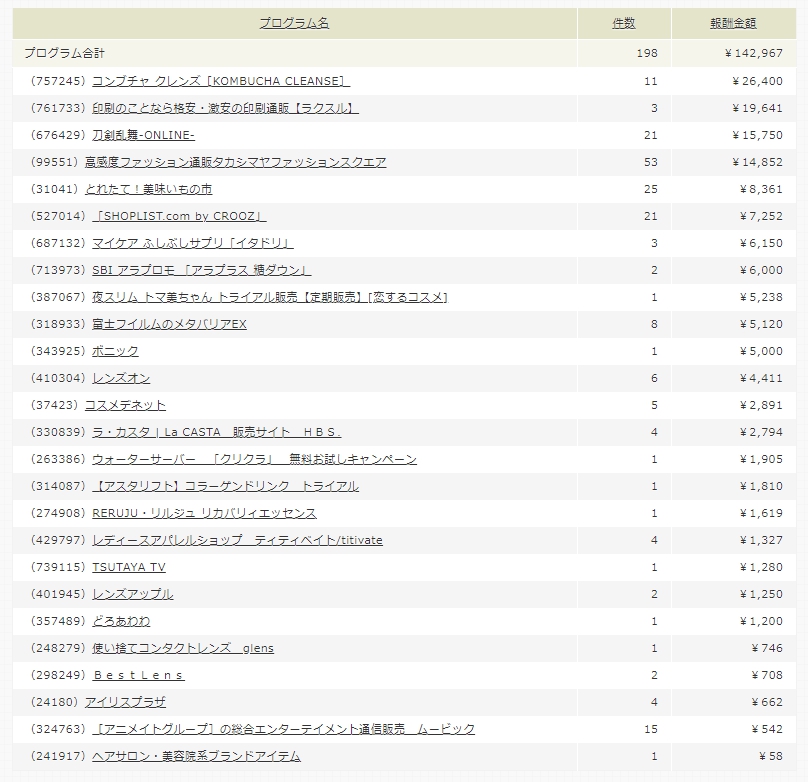Click count 53 in タカシマヤ row

pyautogui.click(x=651, y=162)
